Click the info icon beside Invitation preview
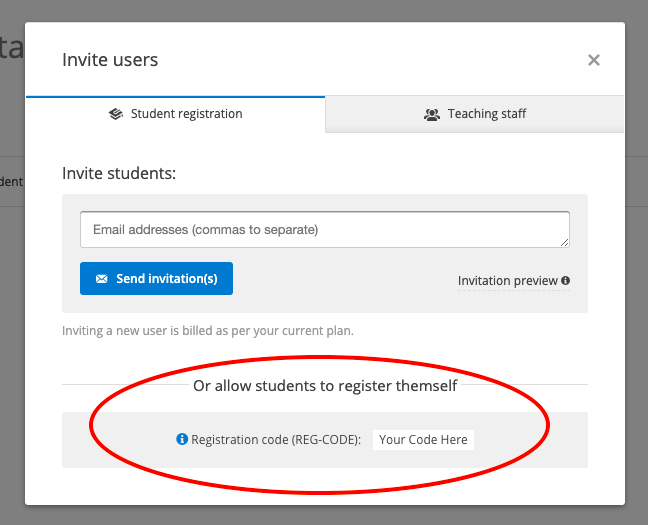The width and height of the screenshot is (648, 525). click(x=566, y=281)
